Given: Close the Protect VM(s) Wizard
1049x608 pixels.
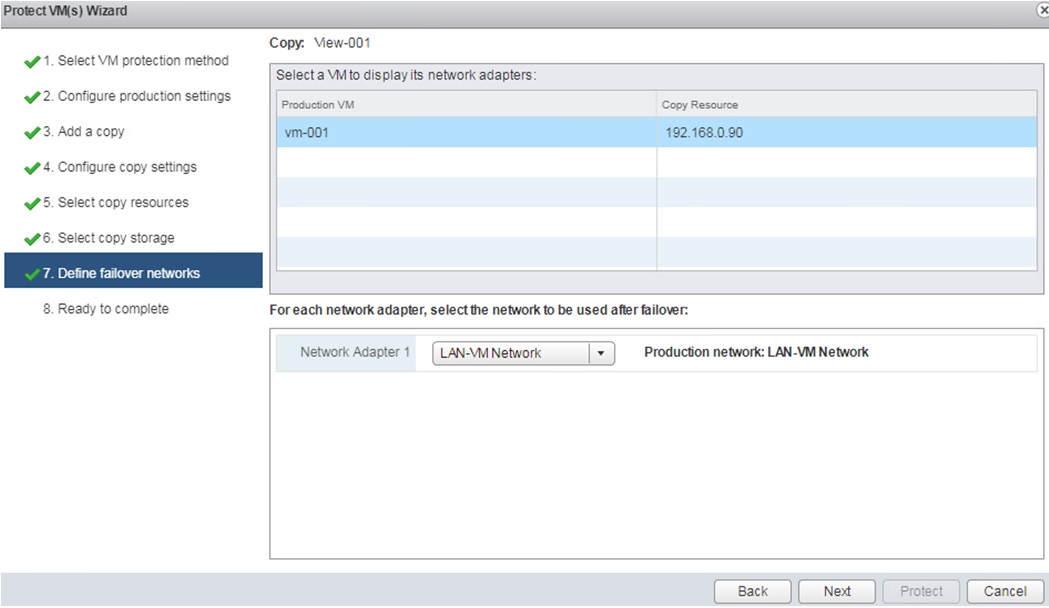Looking at the screenshot, I should point(1042,10).
